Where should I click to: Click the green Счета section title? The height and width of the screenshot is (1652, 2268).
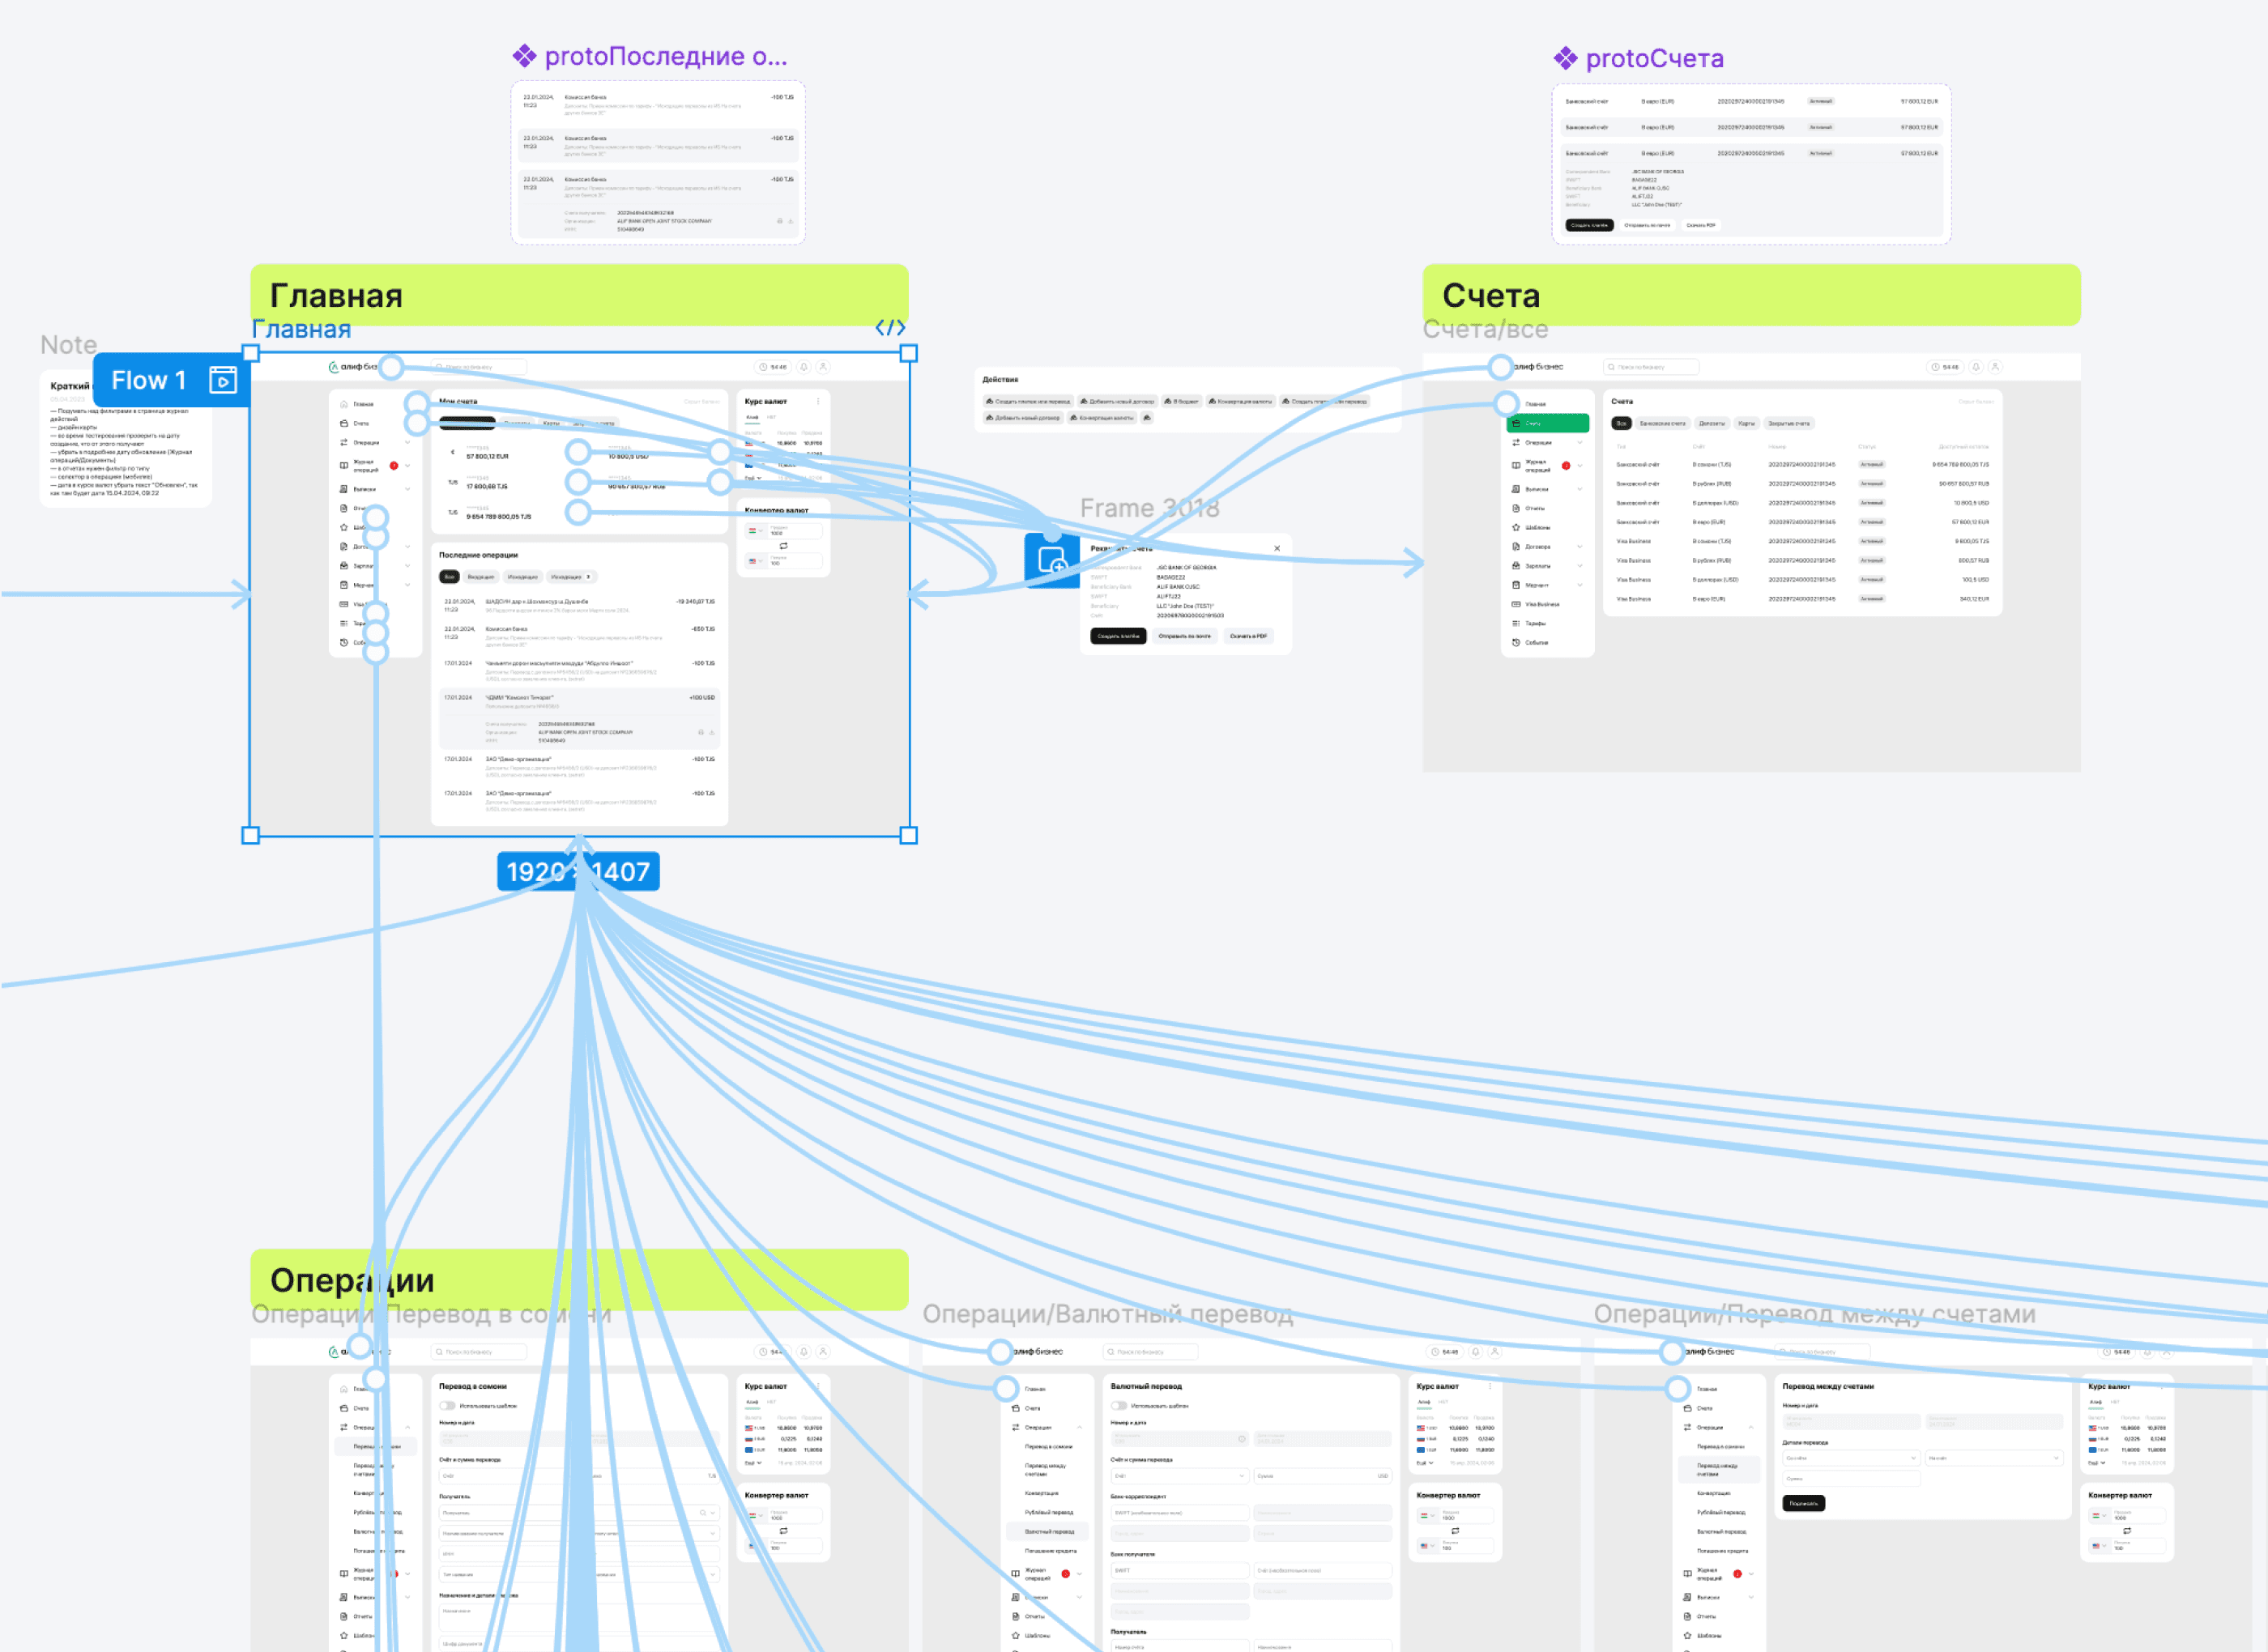tap(1490, 296)
